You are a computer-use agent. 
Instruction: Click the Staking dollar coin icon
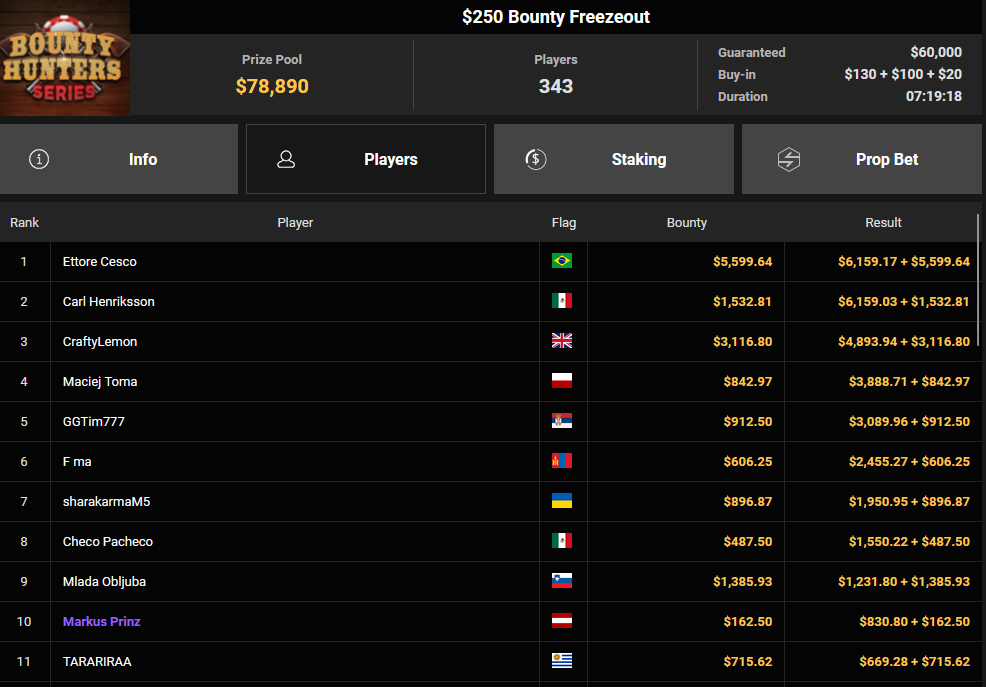tap(535, 159)
